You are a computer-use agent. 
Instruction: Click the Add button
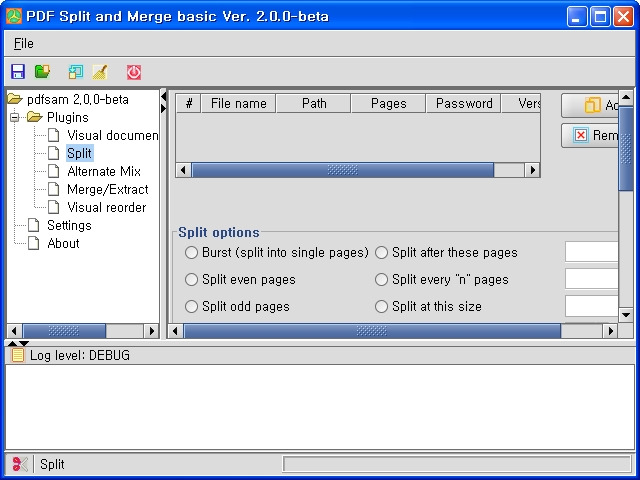(590, 105)
